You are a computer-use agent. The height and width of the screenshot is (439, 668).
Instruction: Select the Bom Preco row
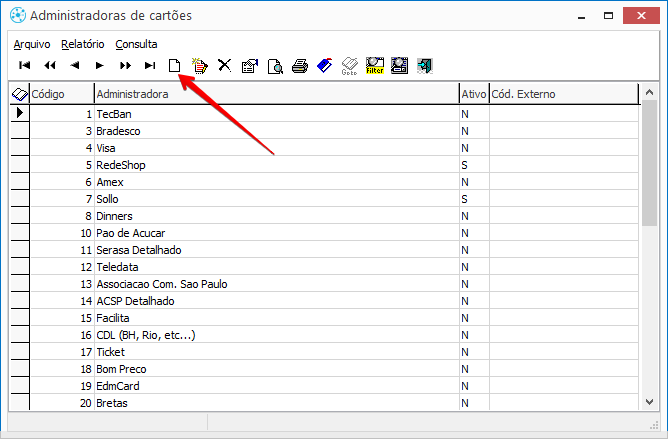(x=334, y=369)
